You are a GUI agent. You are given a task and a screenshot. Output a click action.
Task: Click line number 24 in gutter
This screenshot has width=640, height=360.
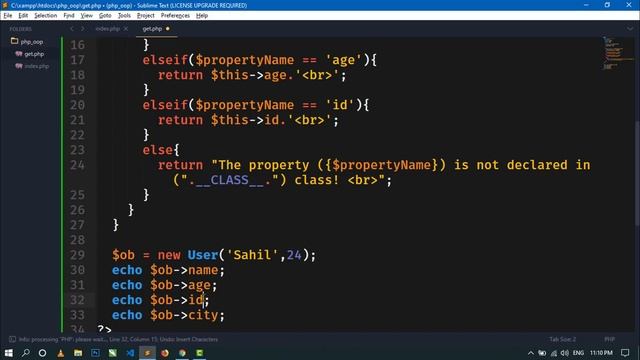click(78, 165)
